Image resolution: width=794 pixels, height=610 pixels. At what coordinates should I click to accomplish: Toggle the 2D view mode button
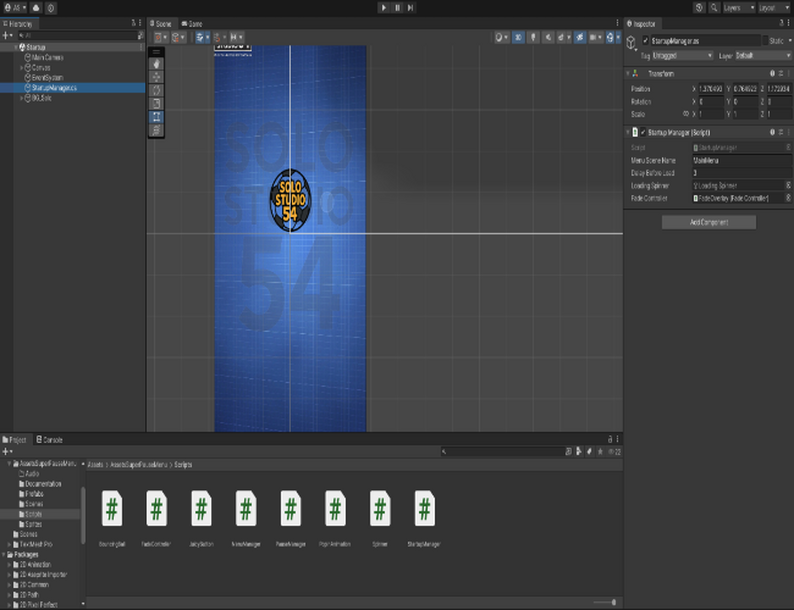[x=519, y=37]
